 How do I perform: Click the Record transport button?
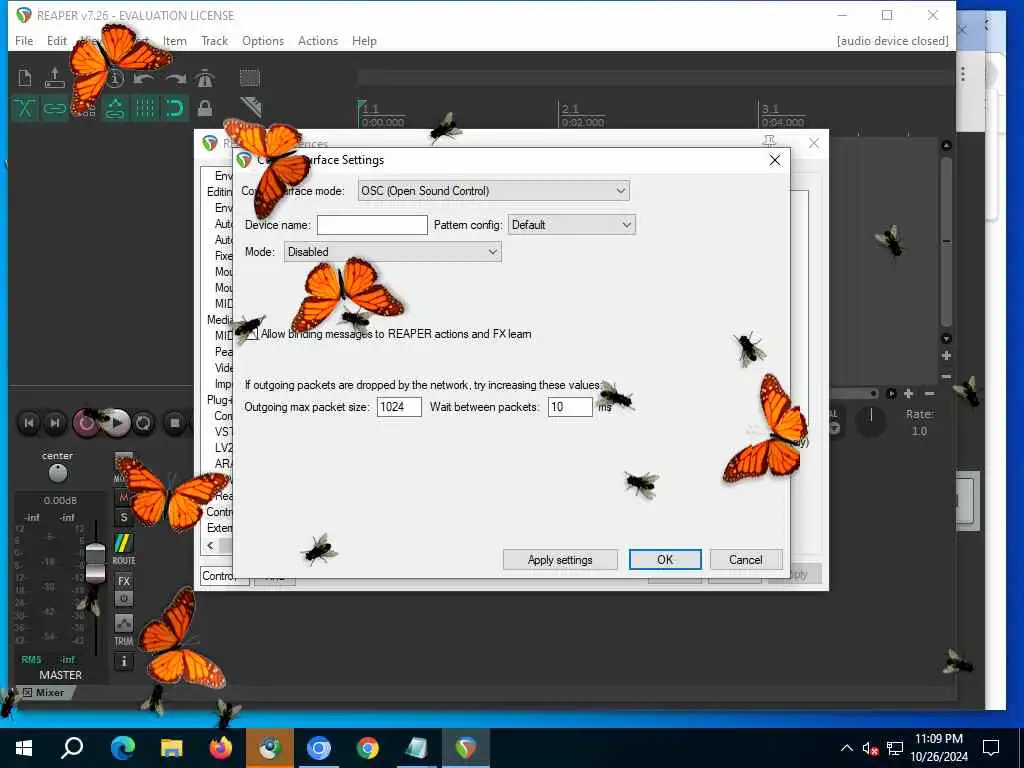click(86, 423)
